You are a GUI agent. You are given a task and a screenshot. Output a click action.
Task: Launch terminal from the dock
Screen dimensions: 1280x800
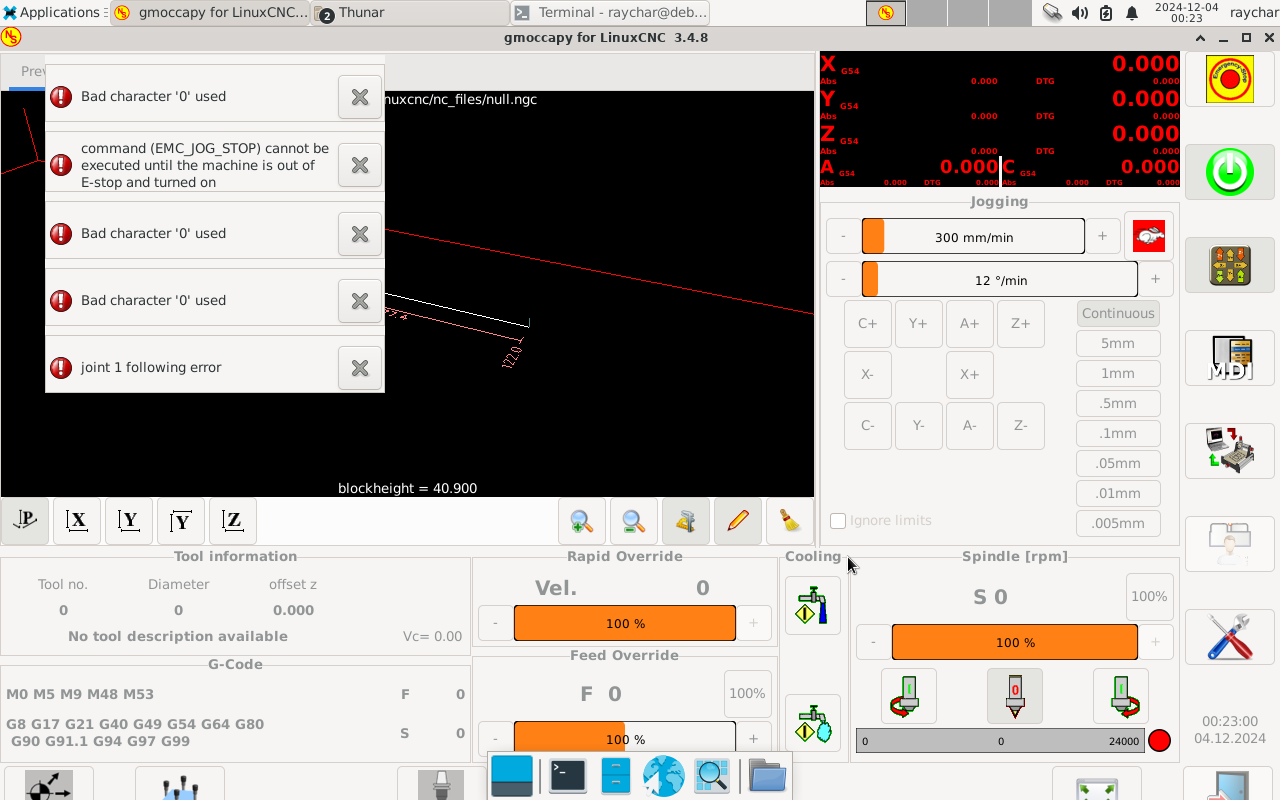[568, 776]
